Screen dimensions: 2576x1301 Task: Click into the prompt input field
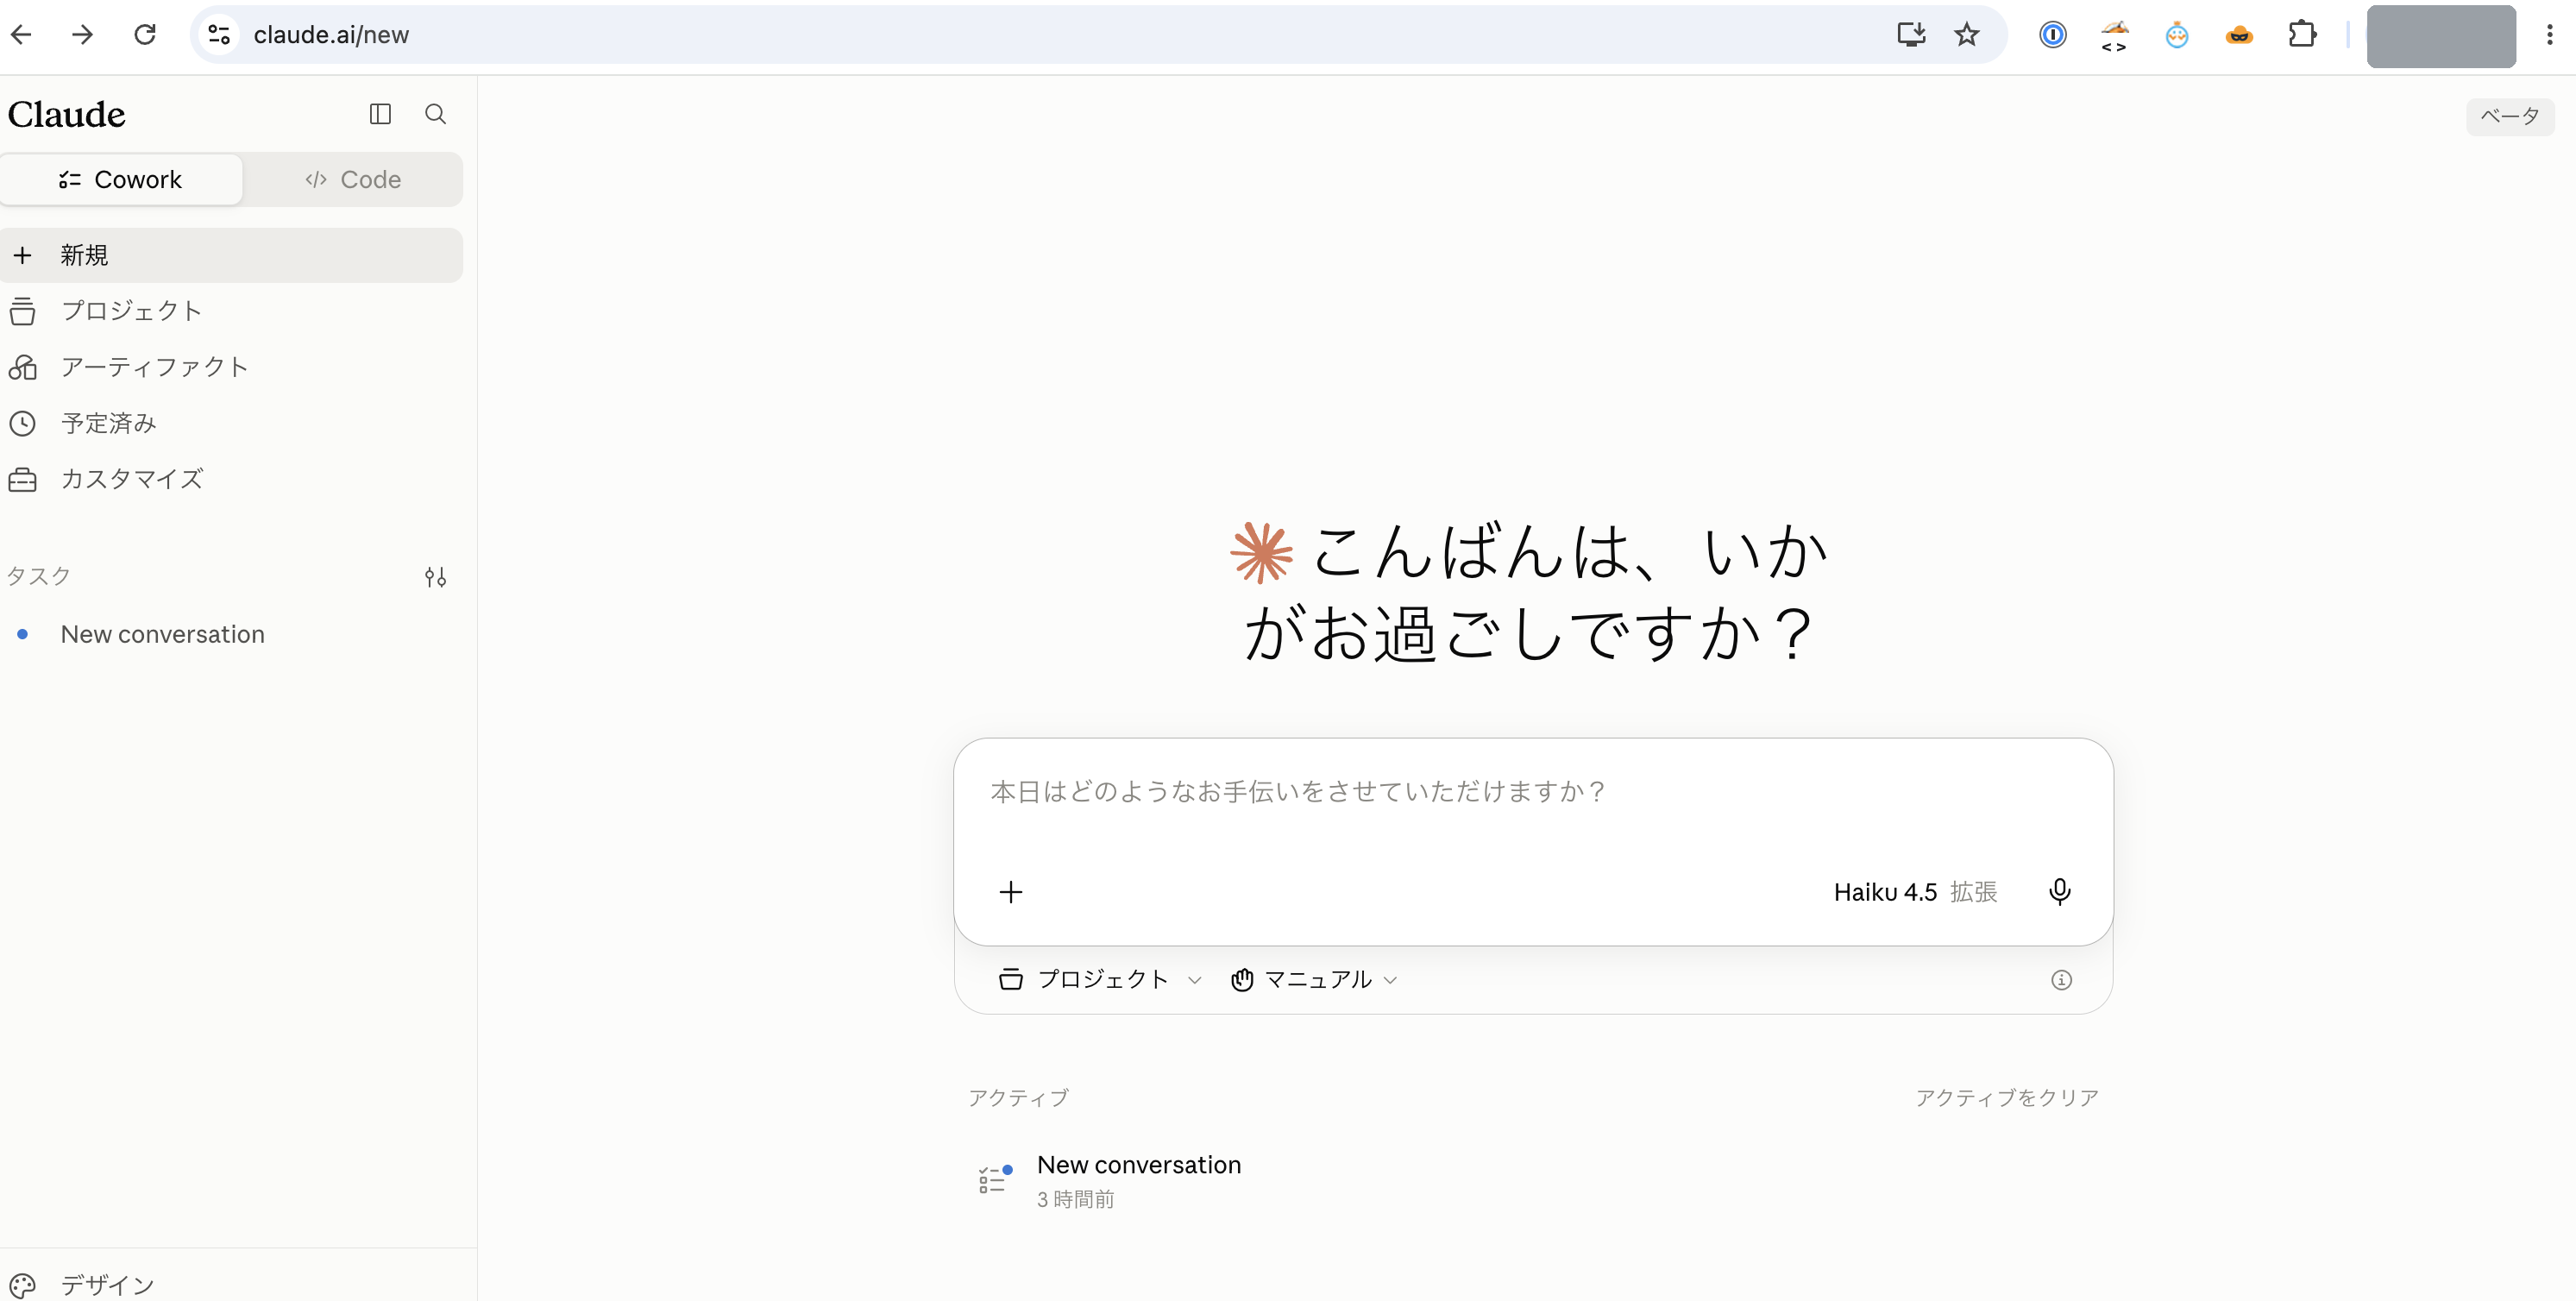1532,792
